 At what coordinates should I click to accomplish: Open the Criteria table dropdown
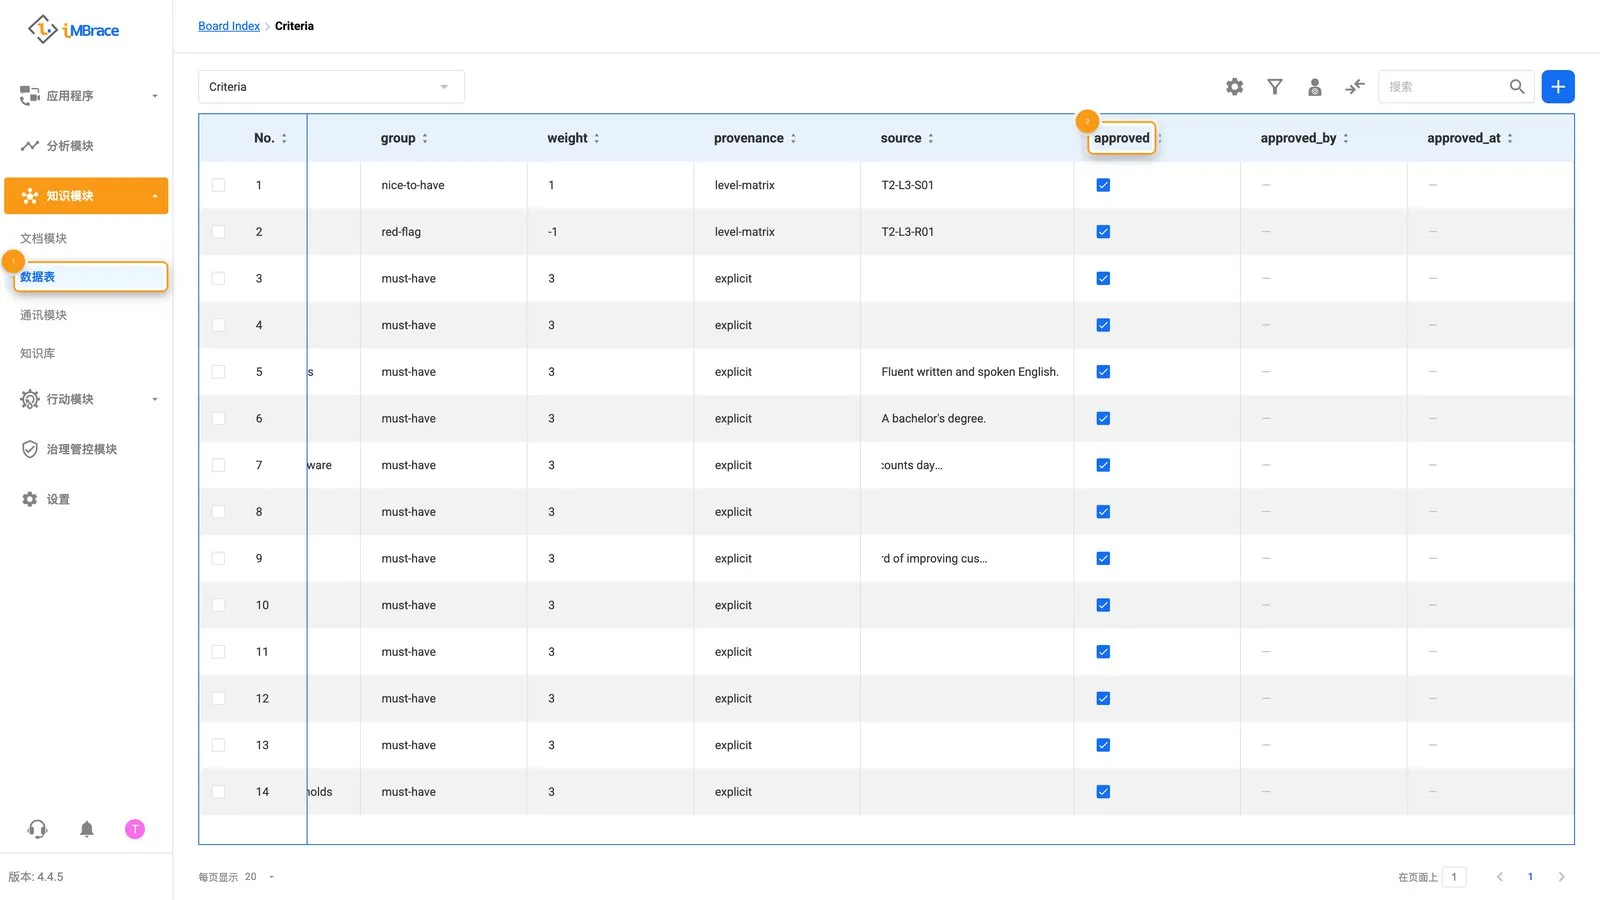pos(331,87)
